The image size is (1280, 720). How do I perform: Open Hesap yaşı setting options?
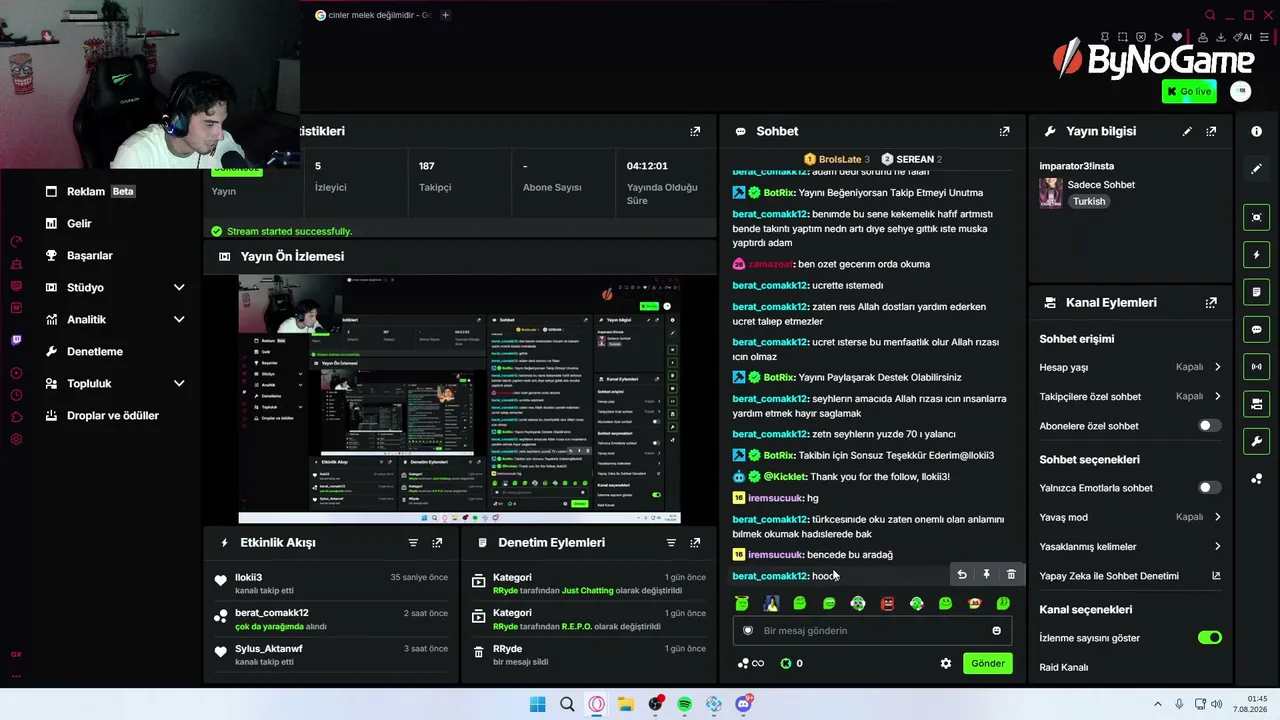(1130, 367)
